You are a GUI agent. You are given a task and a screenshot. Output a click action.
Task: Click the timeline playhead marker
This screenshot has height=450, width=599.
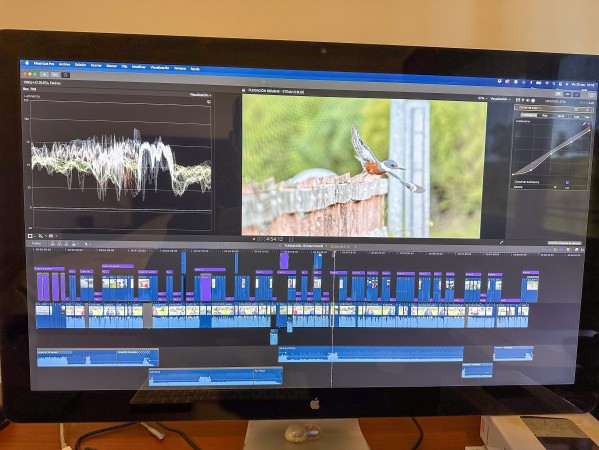pos(333,254)
